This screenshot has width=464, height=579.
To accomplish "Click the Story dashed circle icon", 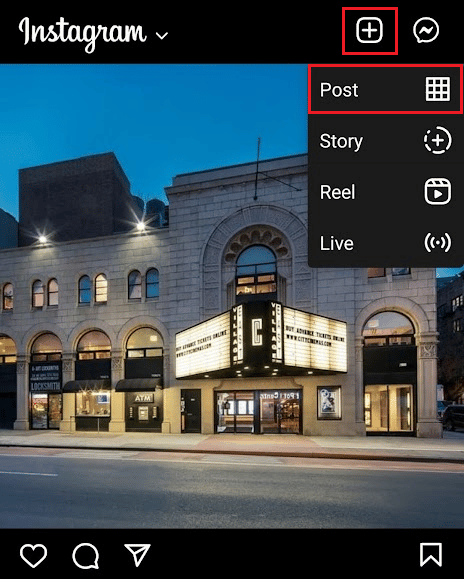I will coord(438,140).
